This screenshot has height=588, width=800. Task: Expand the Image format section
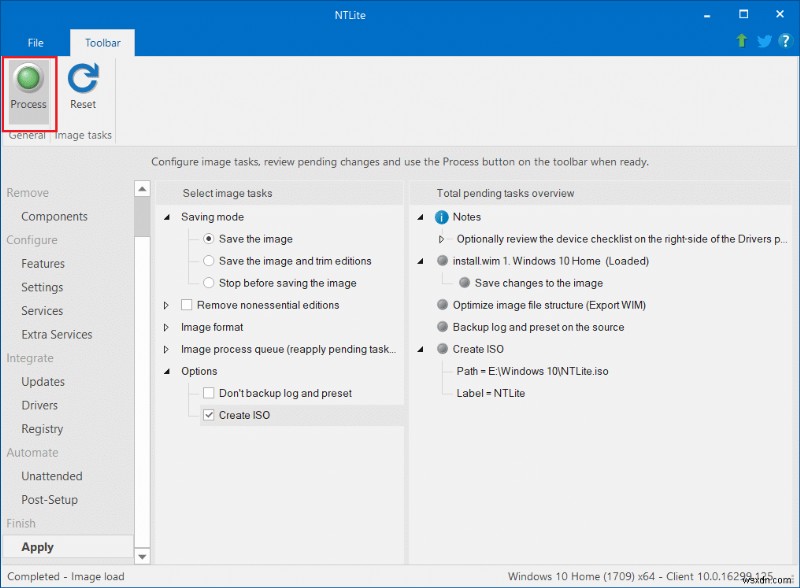pyautogui.click(x=165, y=327)
